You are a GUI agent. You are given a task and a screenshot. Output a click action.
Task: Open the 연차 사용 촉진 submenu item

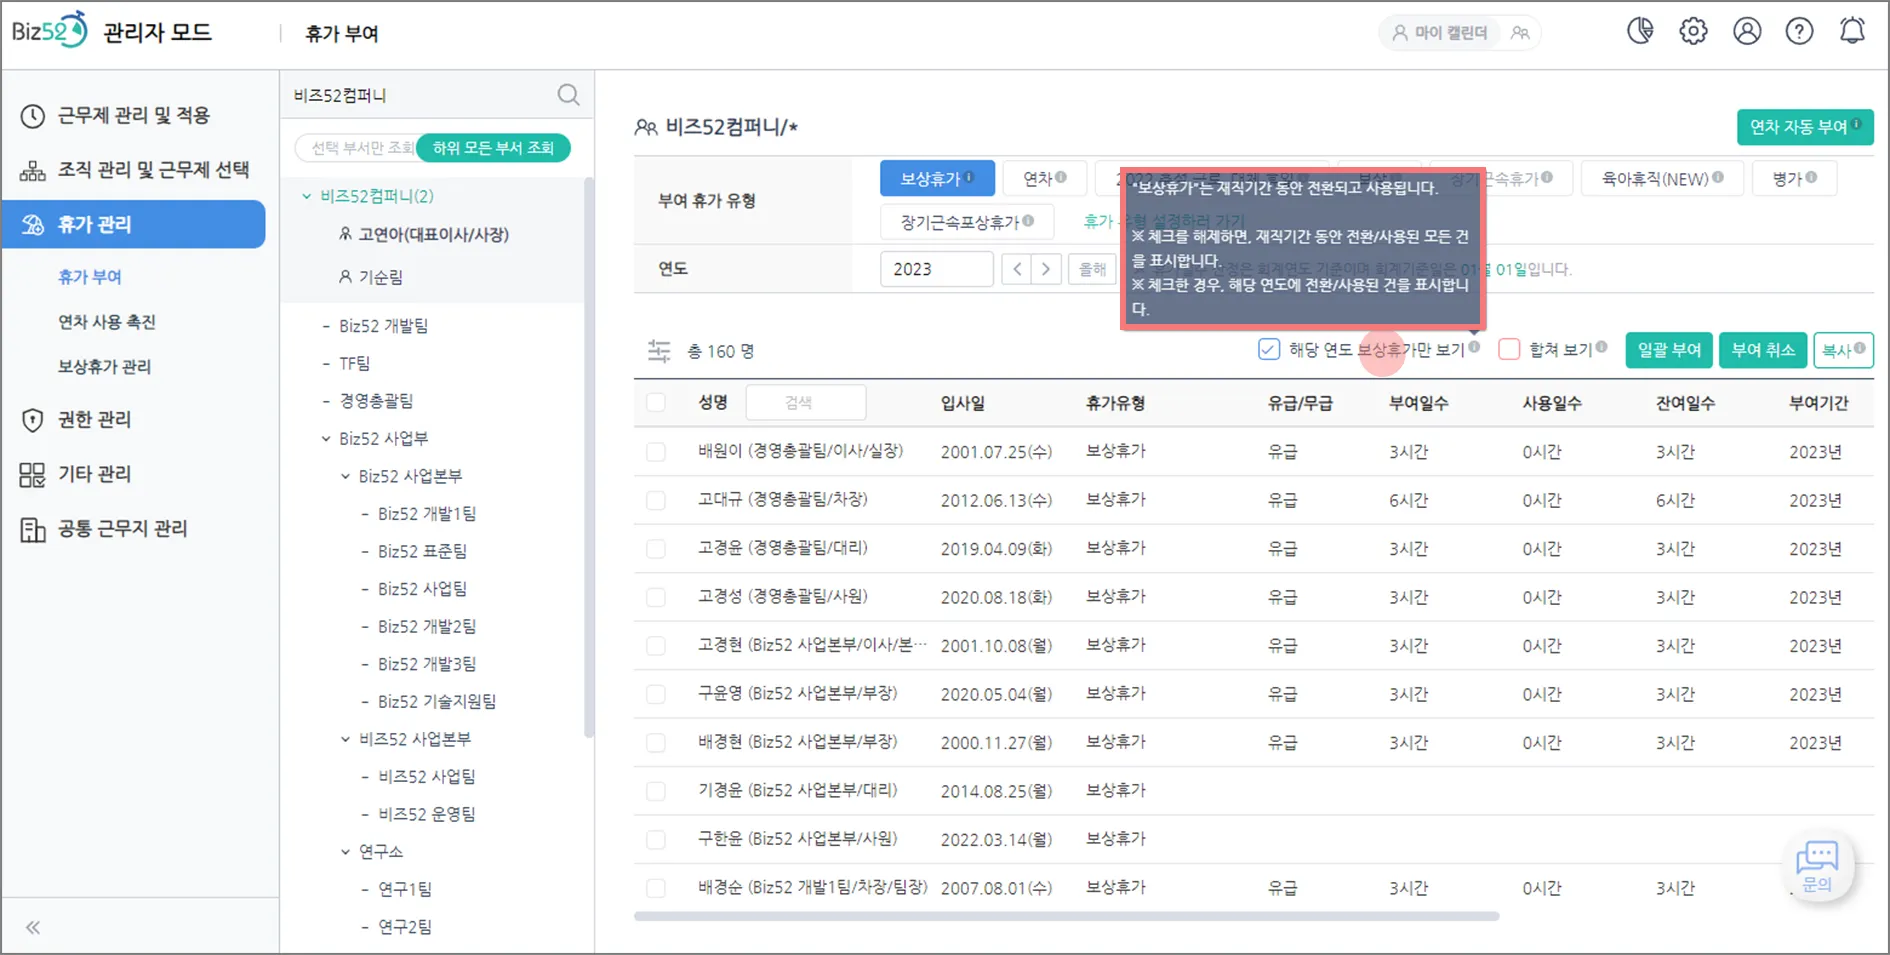(x=107, y=322)
